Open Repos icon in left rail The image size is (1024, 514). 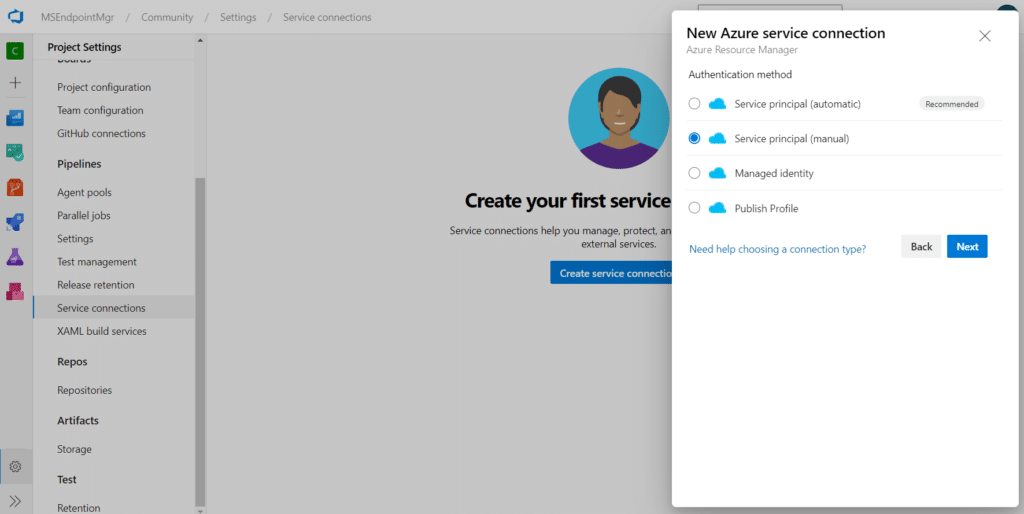pyautogui.click(x=15, y=187)
